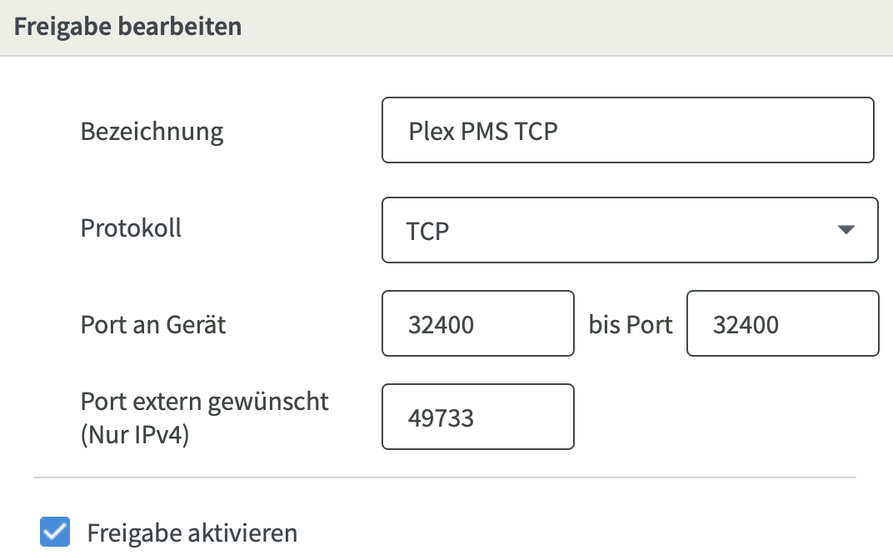The image size is (893, 560).
Task: Click the bis Port label
Action: [630, 324]
